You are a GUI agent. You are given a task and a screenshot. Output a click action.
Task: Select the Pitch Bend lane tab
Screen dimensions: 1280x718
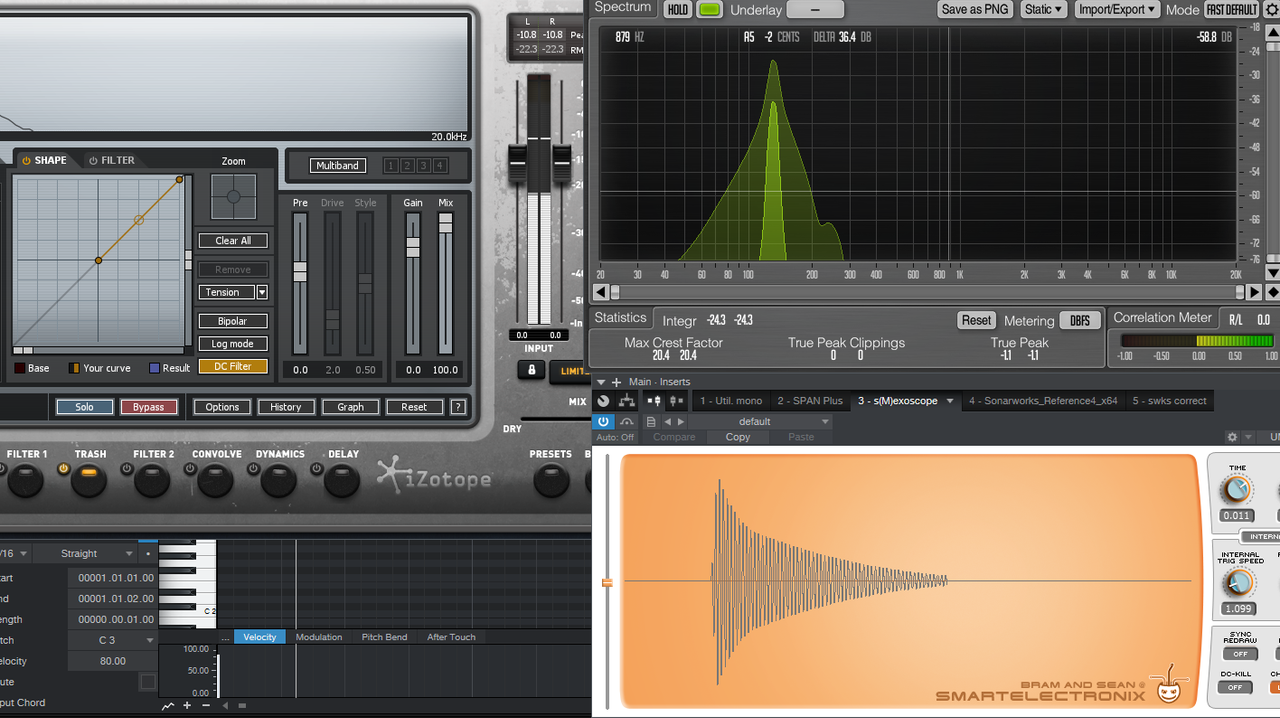384,637
